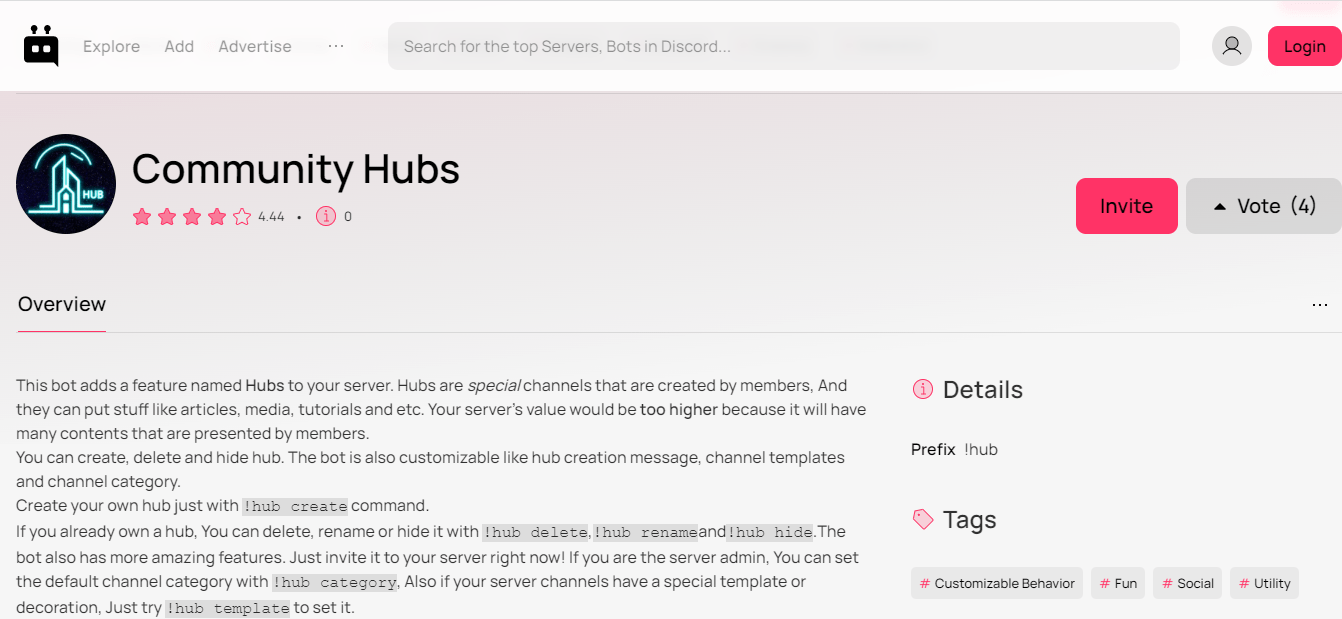The image size is (1342, 619).
Task: Focus the Servers and Bots search field
Action: pos(783,46)
